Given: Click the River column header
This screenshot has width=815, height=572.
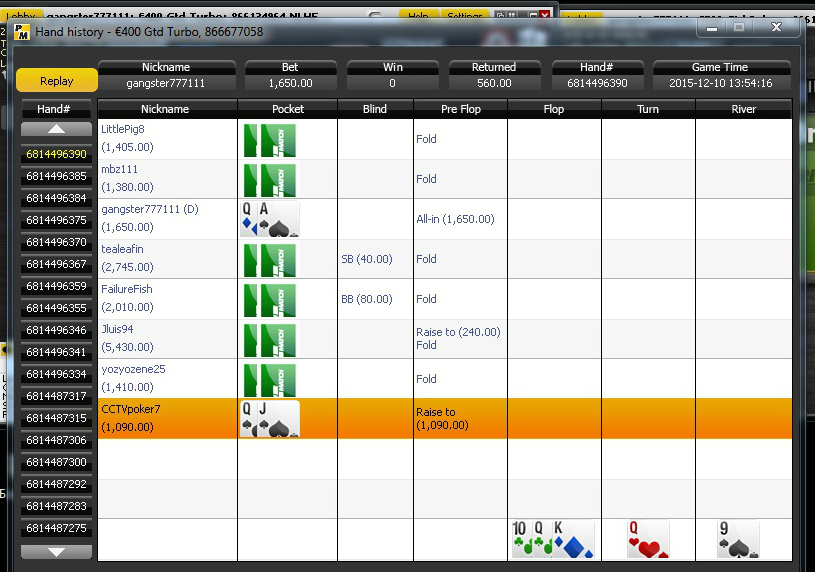Looking at the screenshot, I should pos(743,109).
